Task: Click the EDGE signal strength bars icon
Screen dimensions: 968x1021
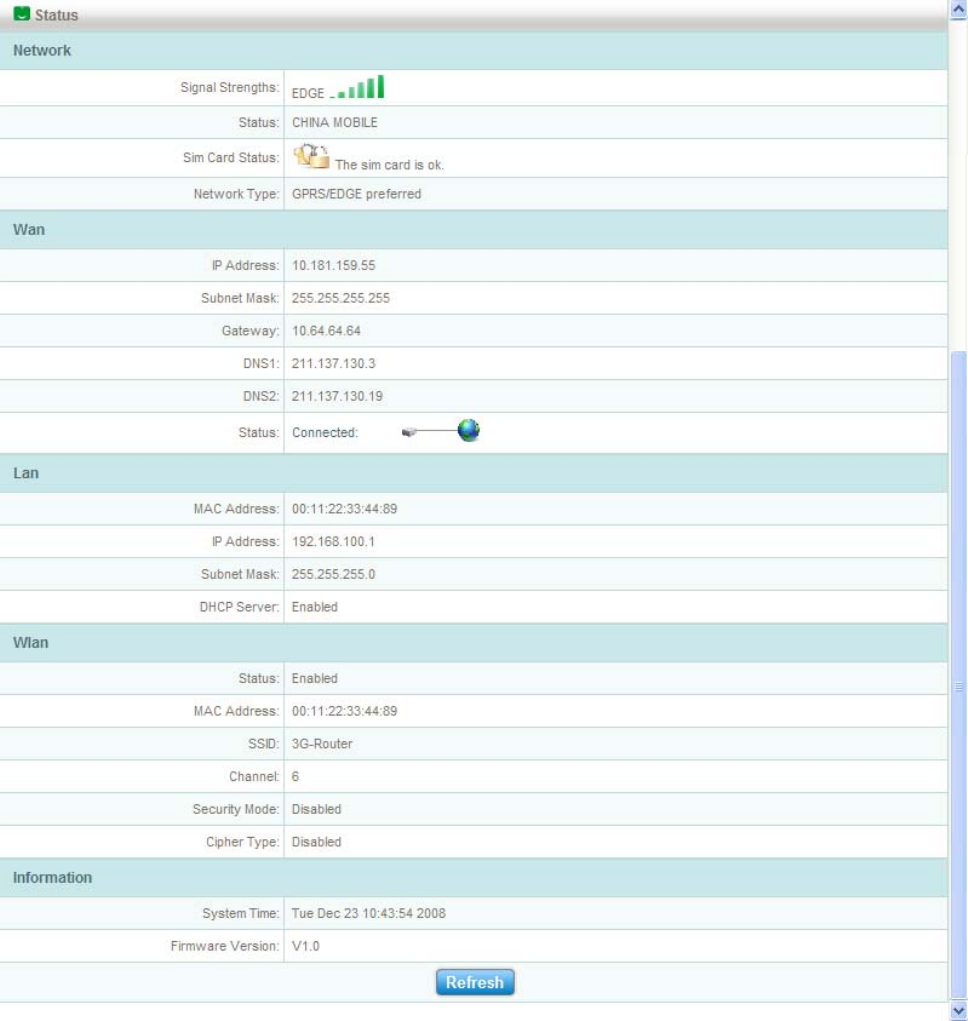Action: (x=357, y=87)
